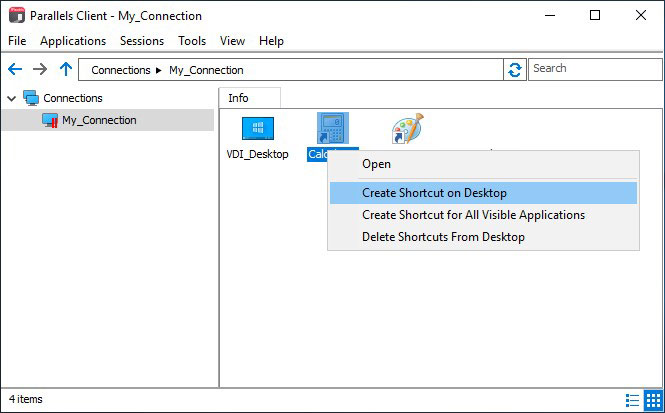
Task: Select the Connections root label
Action: click(73, 98)
